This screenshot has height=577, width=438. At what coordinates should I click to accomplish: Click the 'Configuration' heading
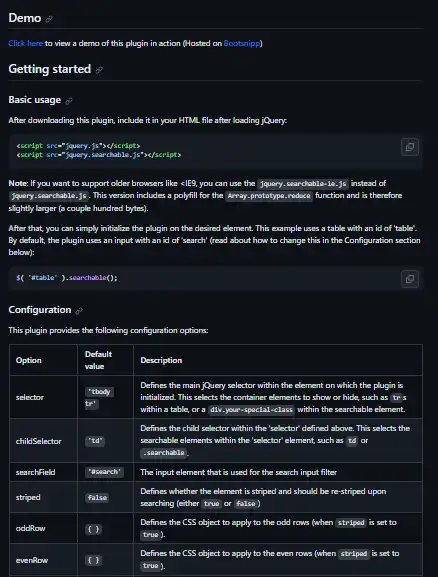click(40, 310)
